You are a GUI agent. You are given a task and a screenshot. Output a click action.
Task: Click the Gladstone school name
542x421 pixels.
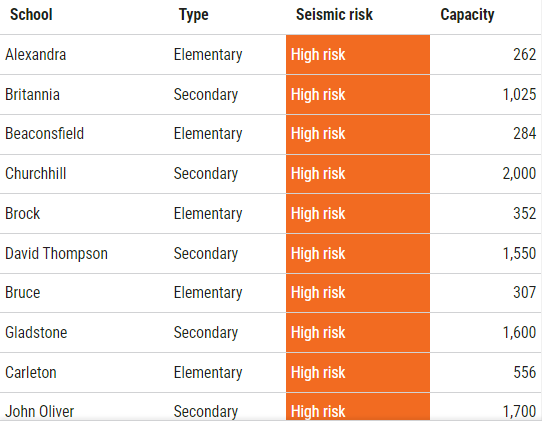pyautogui.click(x=36, y=333)
